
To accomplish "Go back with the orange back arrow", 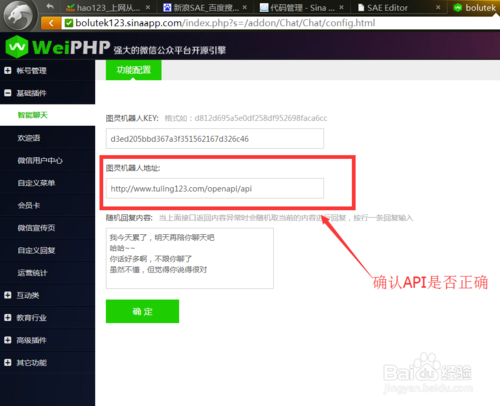I will pyautogui.click(x=51, y=23).
